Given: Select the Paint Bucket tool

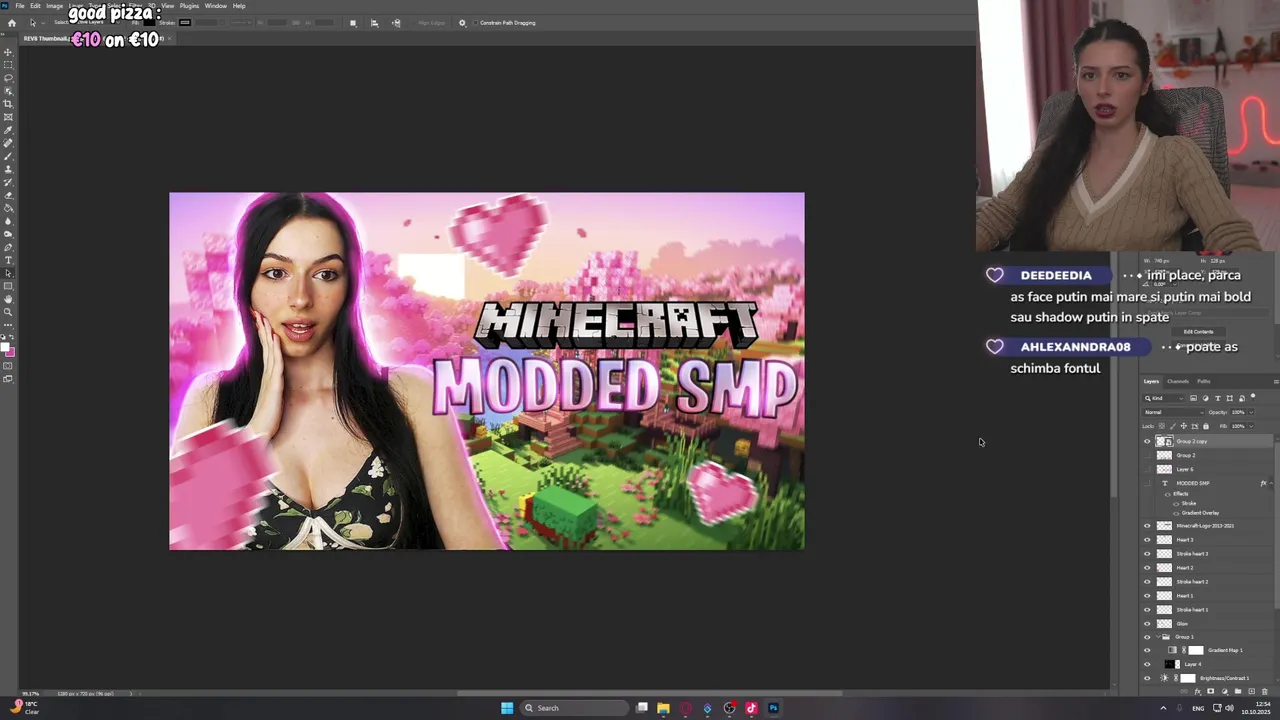Looking at the screenshot, I should pos(8,208).
